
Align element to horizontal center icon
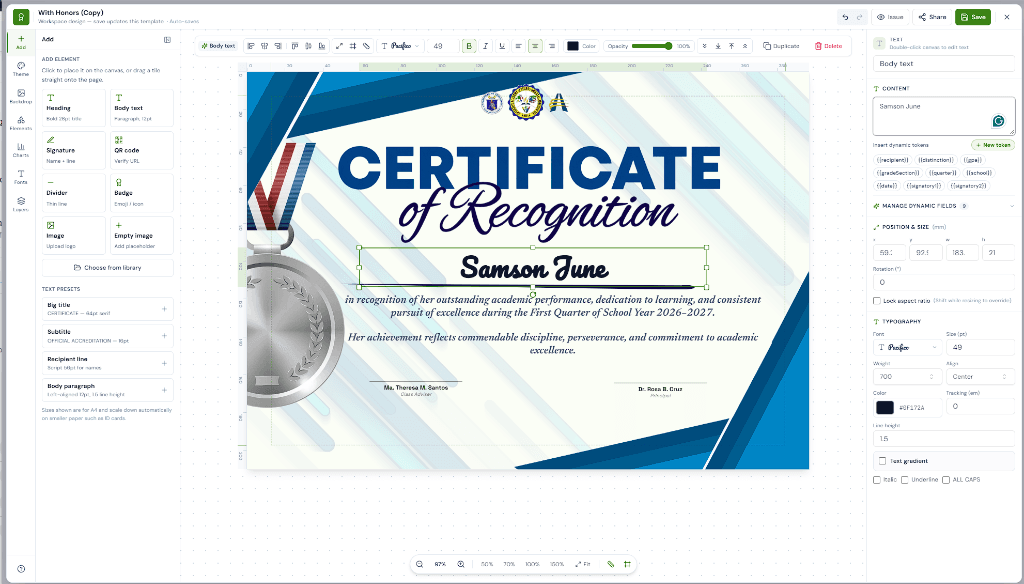point(264,46)
